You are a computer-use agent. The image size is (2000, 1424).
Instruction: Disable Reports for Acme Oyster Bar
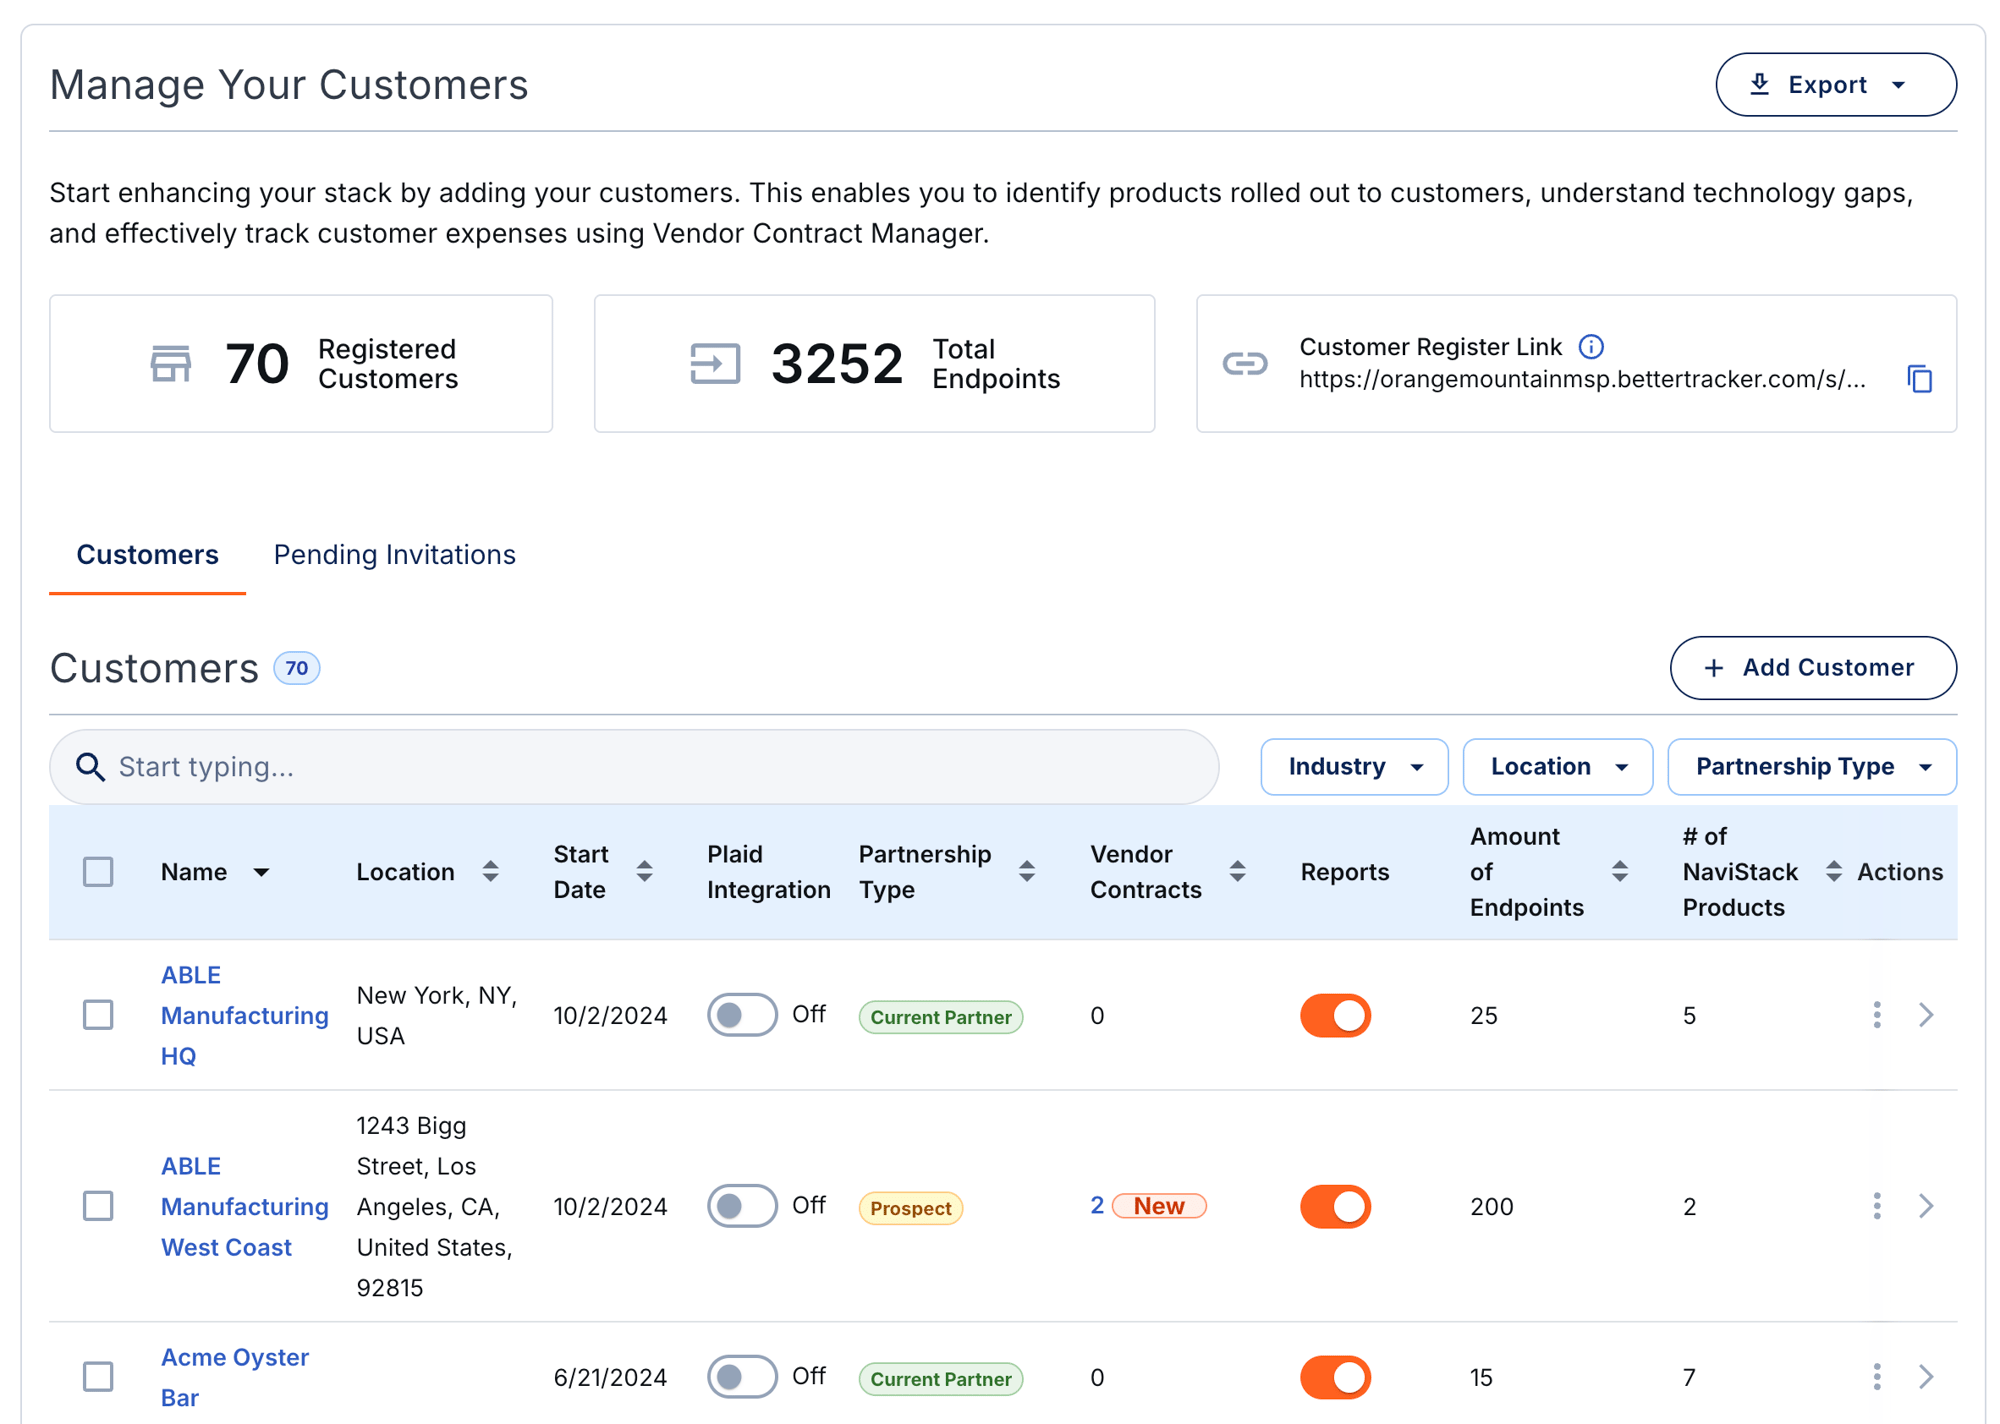pyautogui.click(x=1335, y=1377)
